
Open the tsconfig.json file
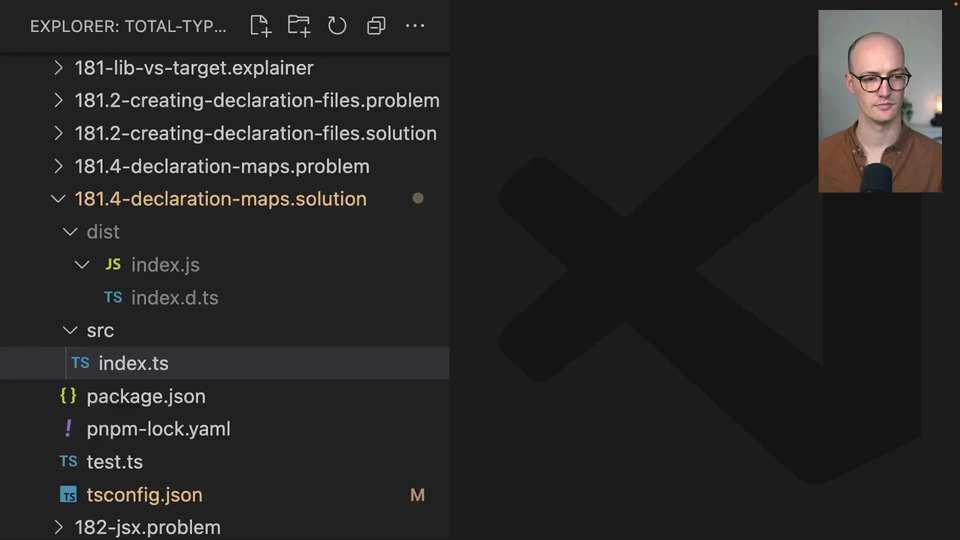tap(144, 495)
